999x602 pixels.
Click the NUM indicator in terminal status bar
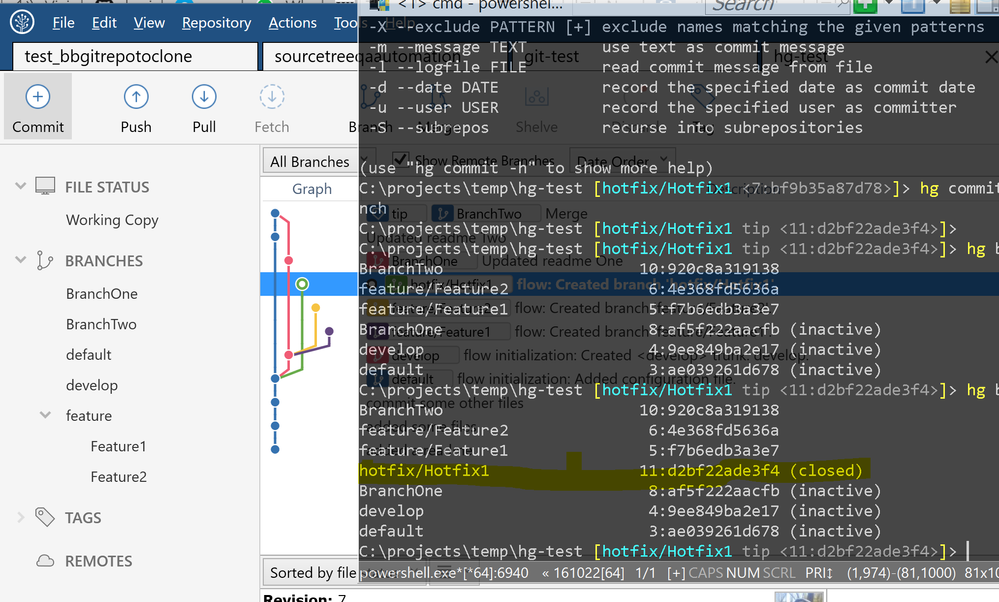point(743,573)
